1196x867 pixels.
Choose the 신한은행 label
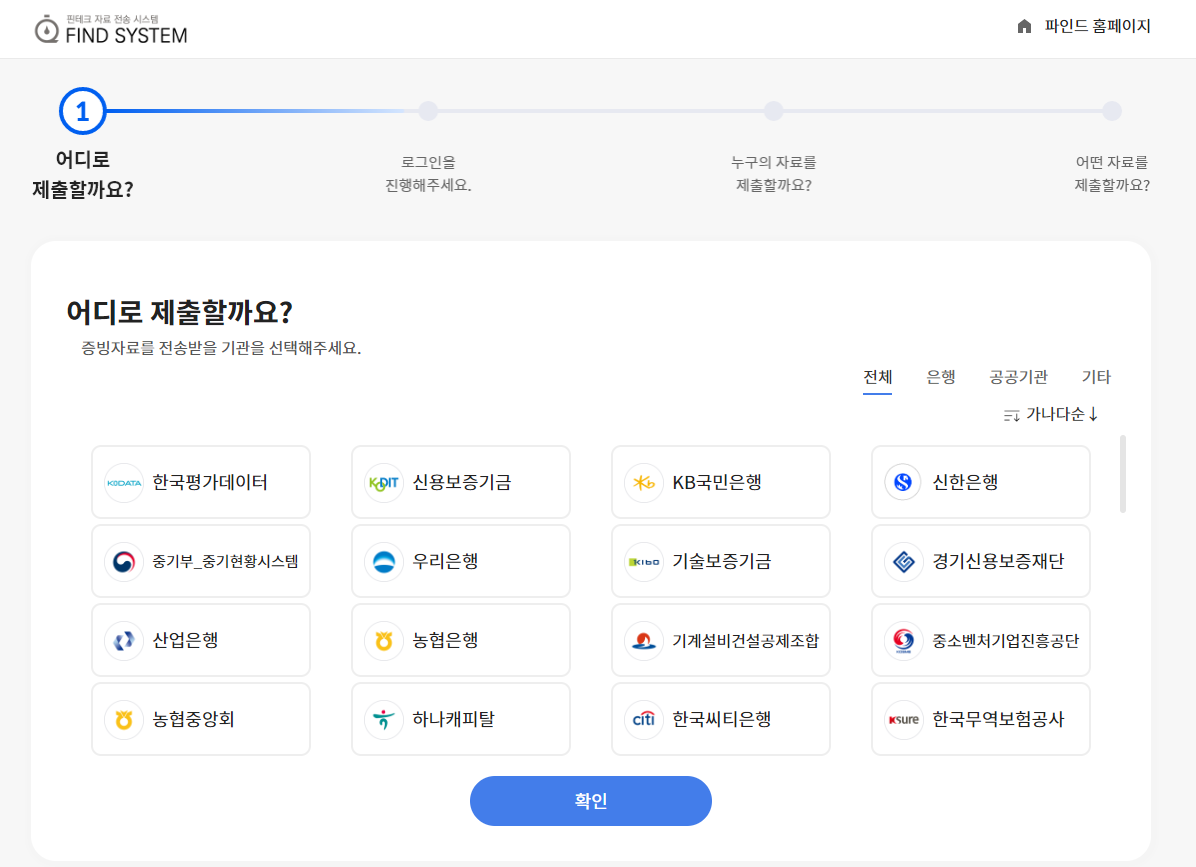click(965, 483)
